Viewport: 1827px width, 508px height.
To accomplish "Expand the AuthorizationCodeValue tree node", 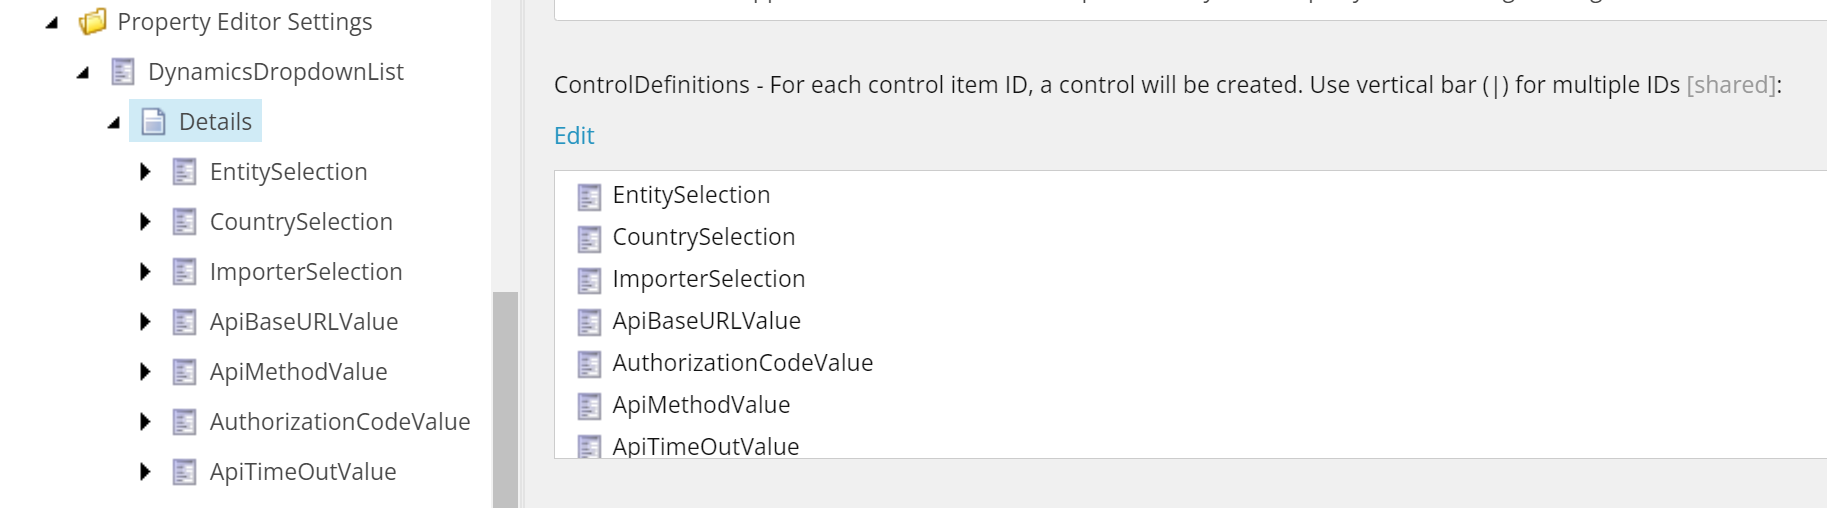I will 145,422.
